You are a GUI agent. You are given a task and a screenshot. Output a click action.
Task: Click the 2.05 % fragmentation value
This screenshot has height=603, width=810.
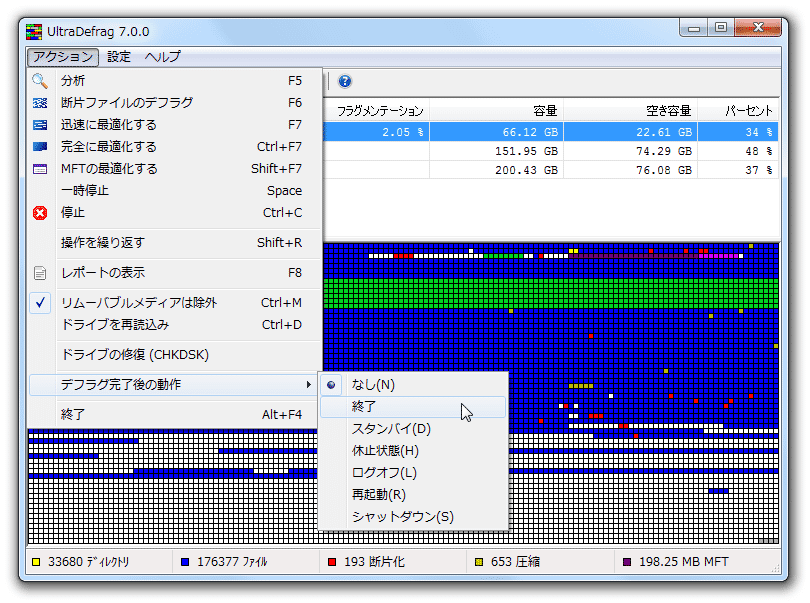click(402, 132)
